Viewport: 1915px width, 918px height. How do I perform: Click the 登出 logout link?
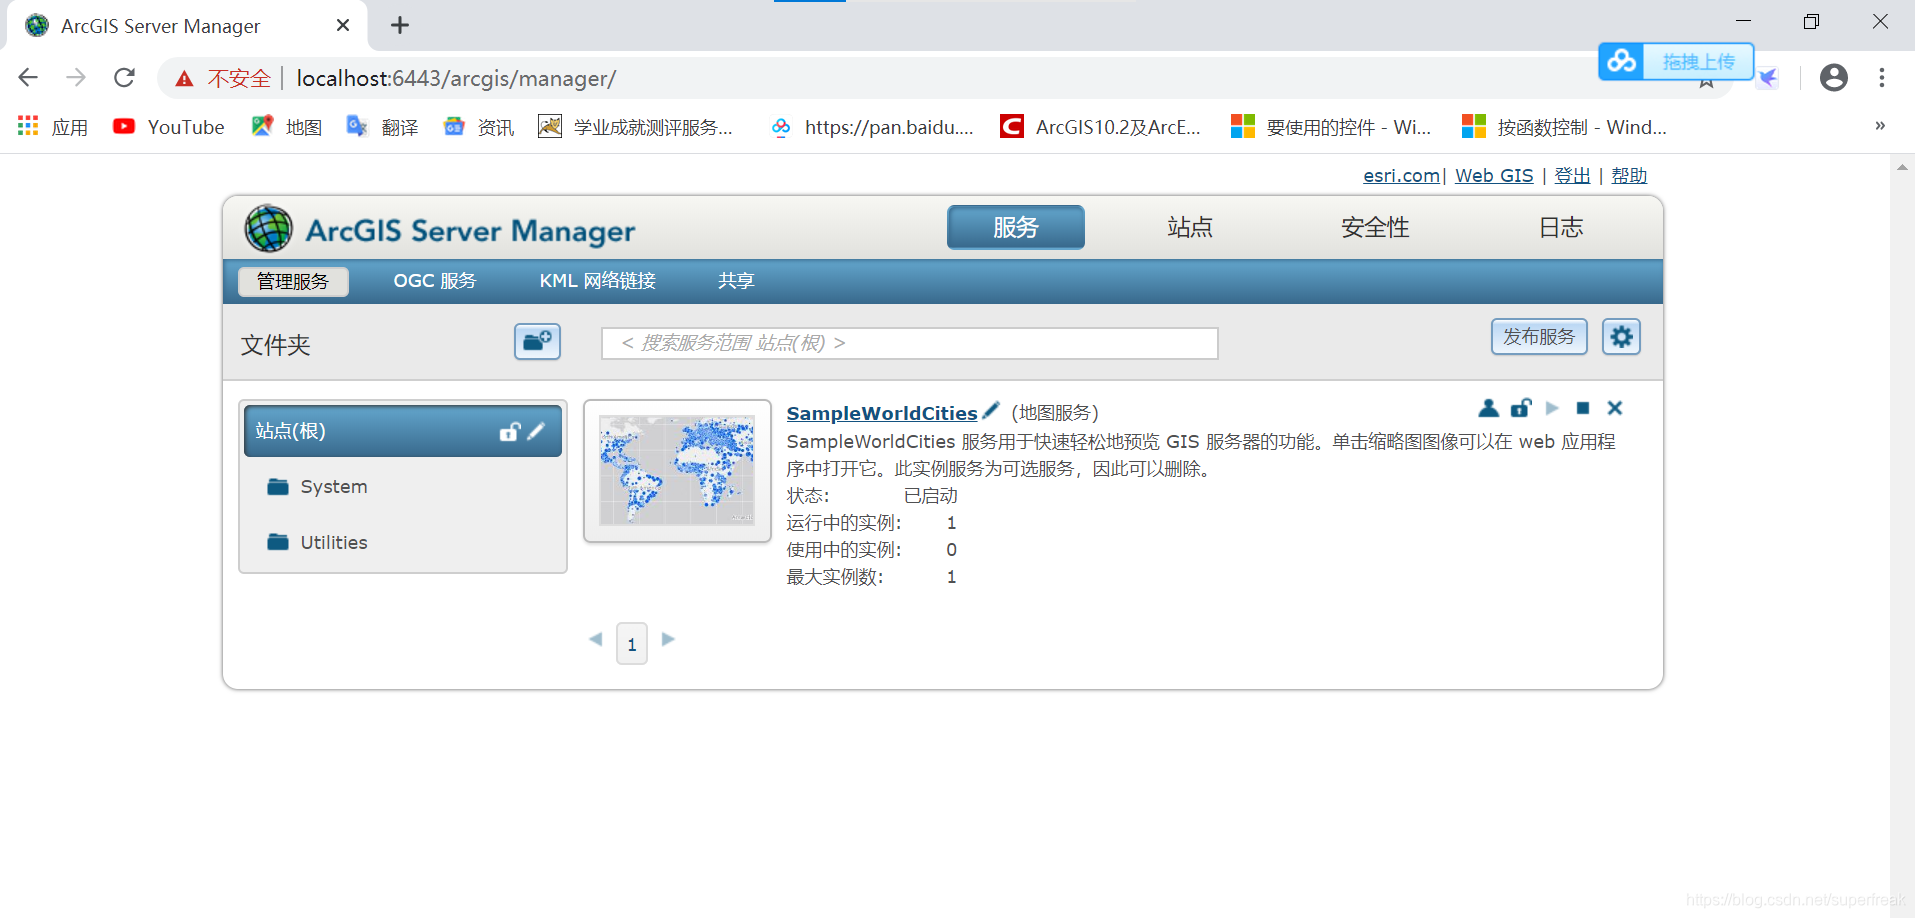[1572, 175]
